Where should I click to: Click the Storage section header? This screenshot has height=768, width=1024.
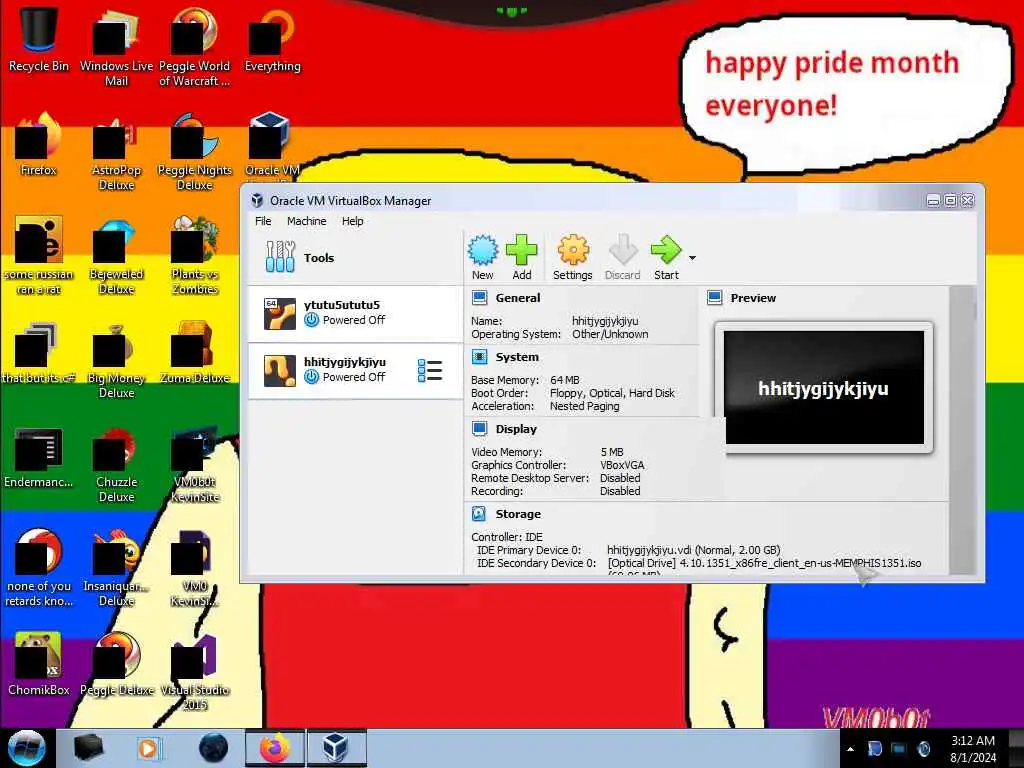pos(518,514)
